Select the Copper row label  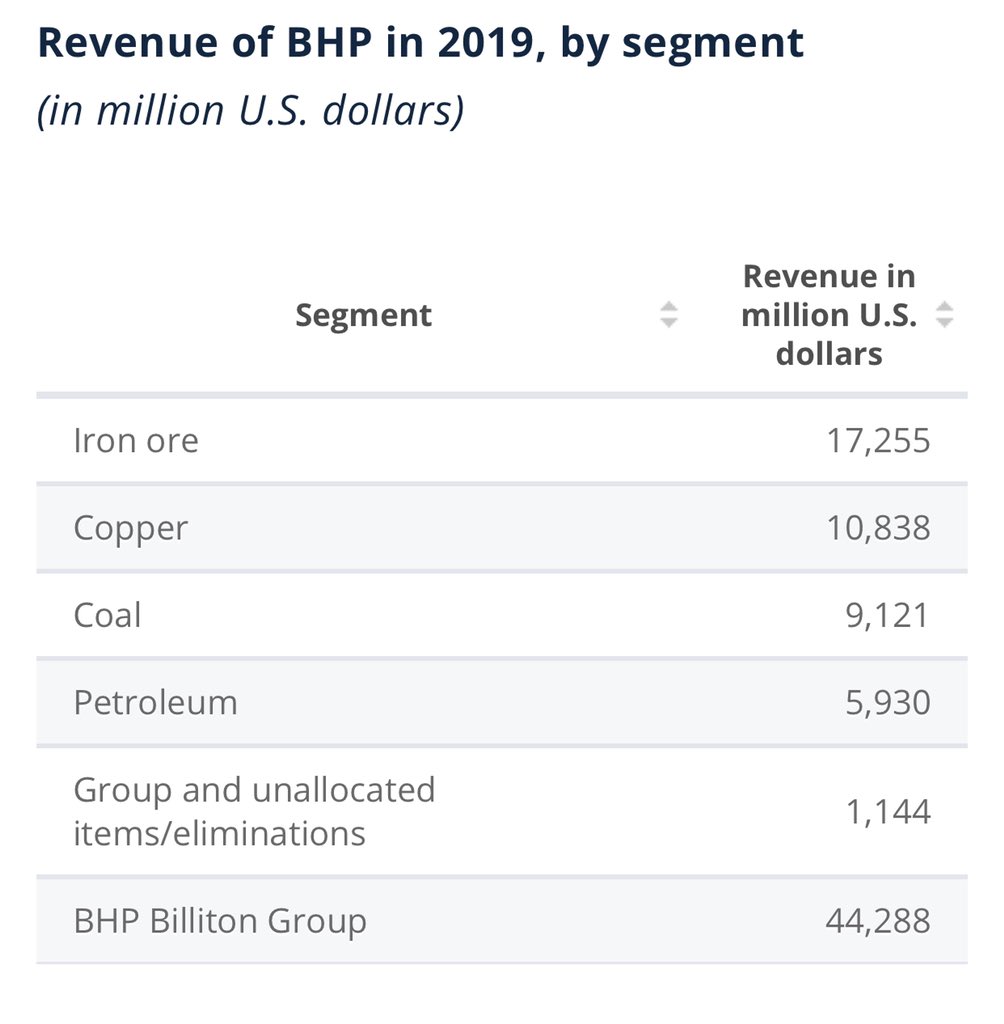(131, 529)
